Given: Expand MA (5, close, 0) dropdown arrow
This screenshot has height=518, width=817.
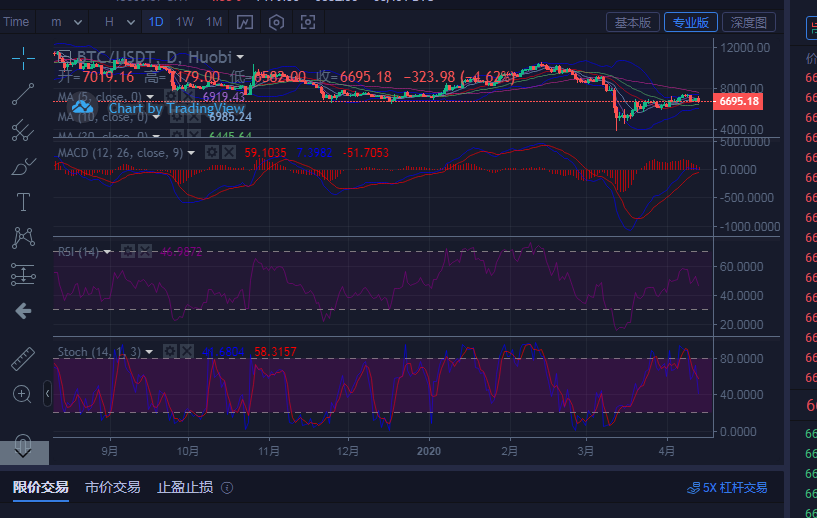Looking at the screenshot, I should point(150,97).
